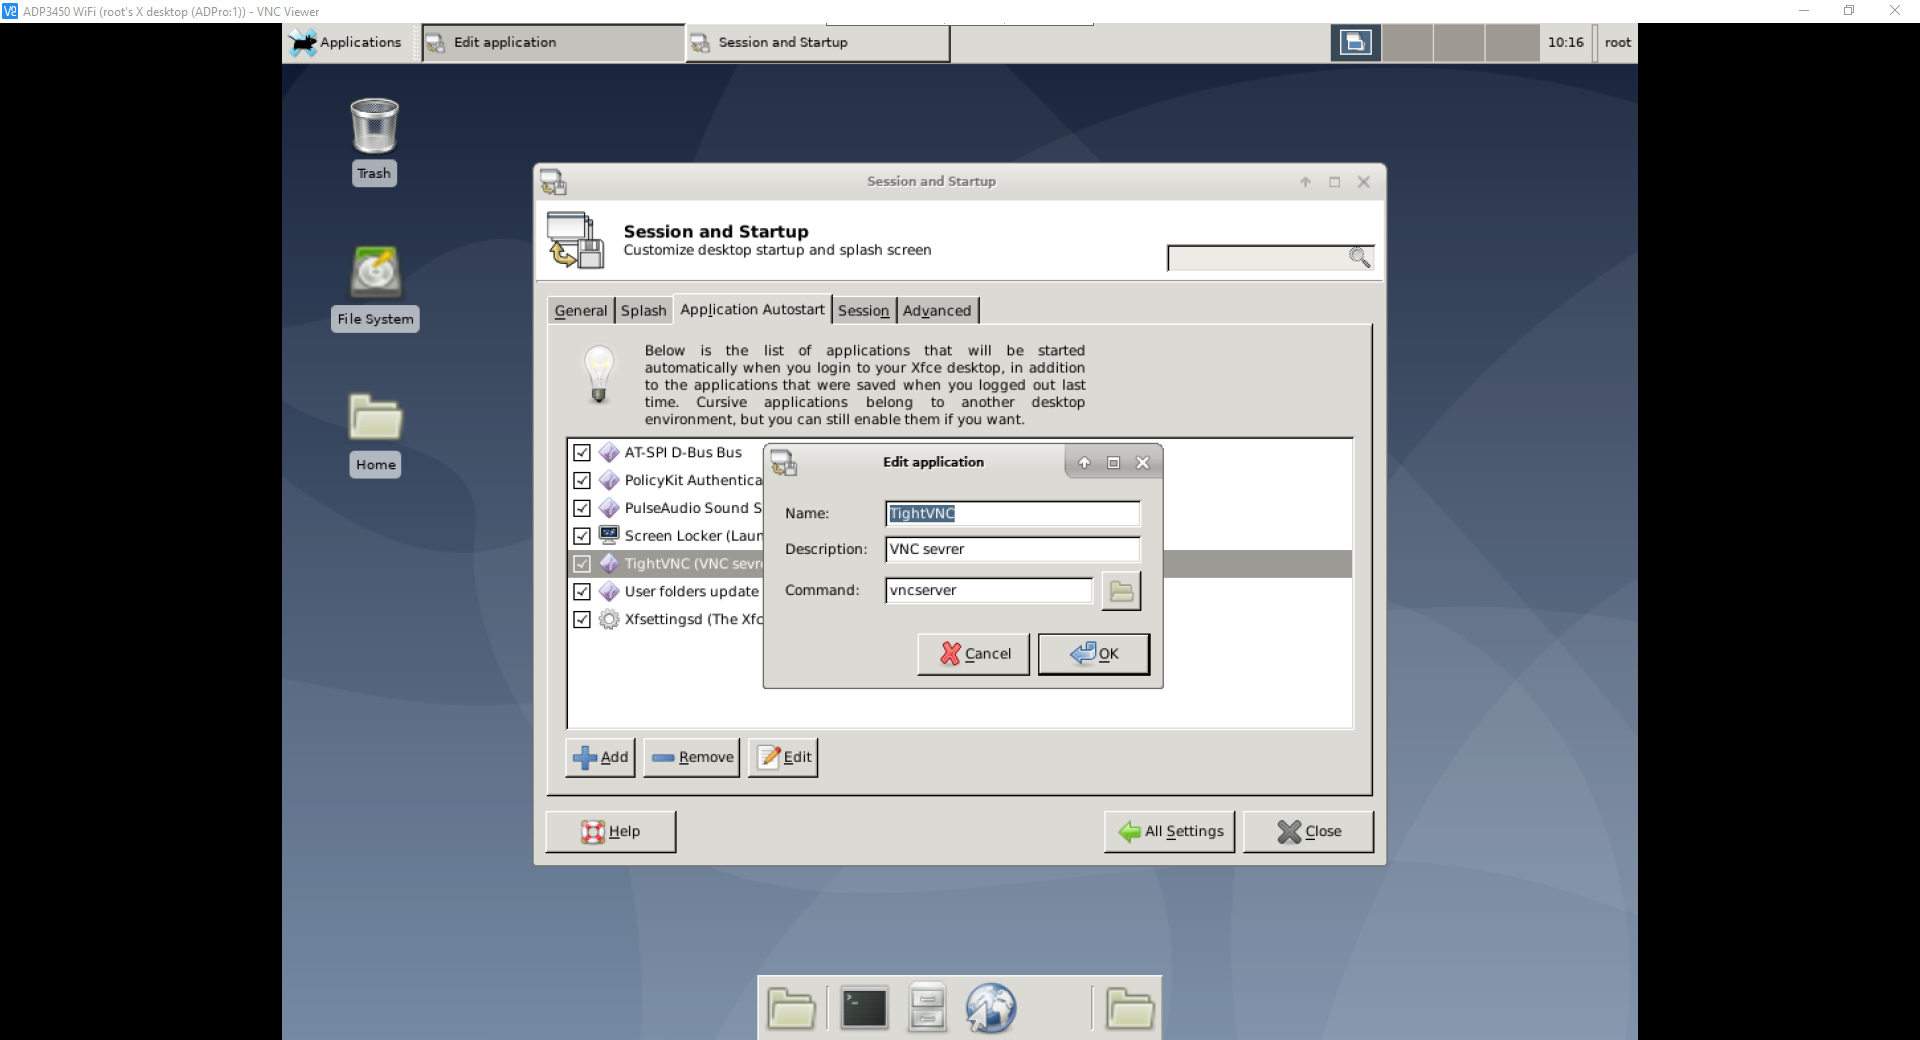1920x1040 pixels.
Task: Confirm Edit application with OK
Action: click(x=1093, y=654)
